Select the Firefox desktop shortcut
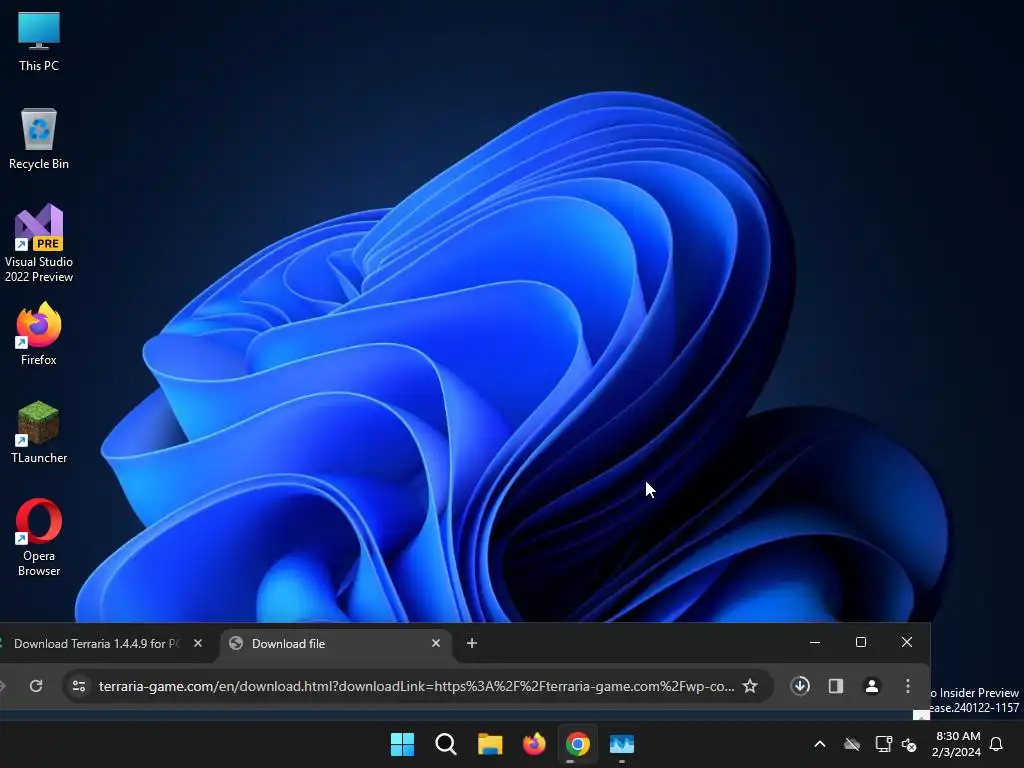The width and height of the screenshot is (1024, 768). [x=39, y=334]
